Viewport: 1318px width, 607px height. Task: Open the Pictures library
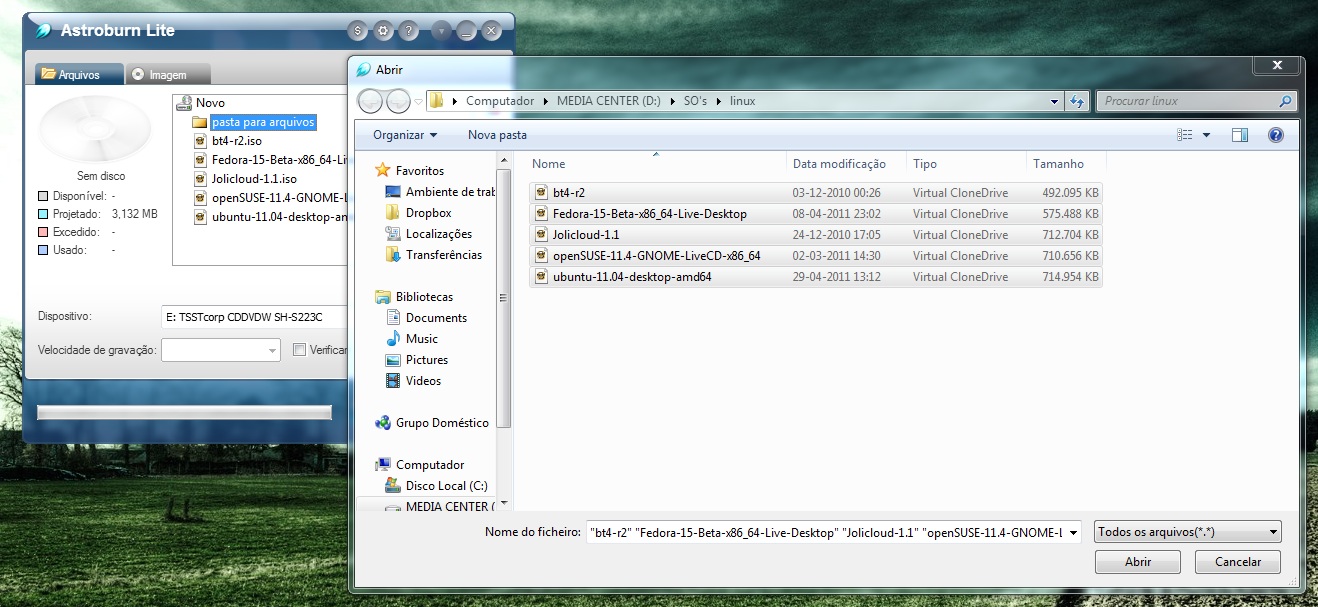click(427, 360)
